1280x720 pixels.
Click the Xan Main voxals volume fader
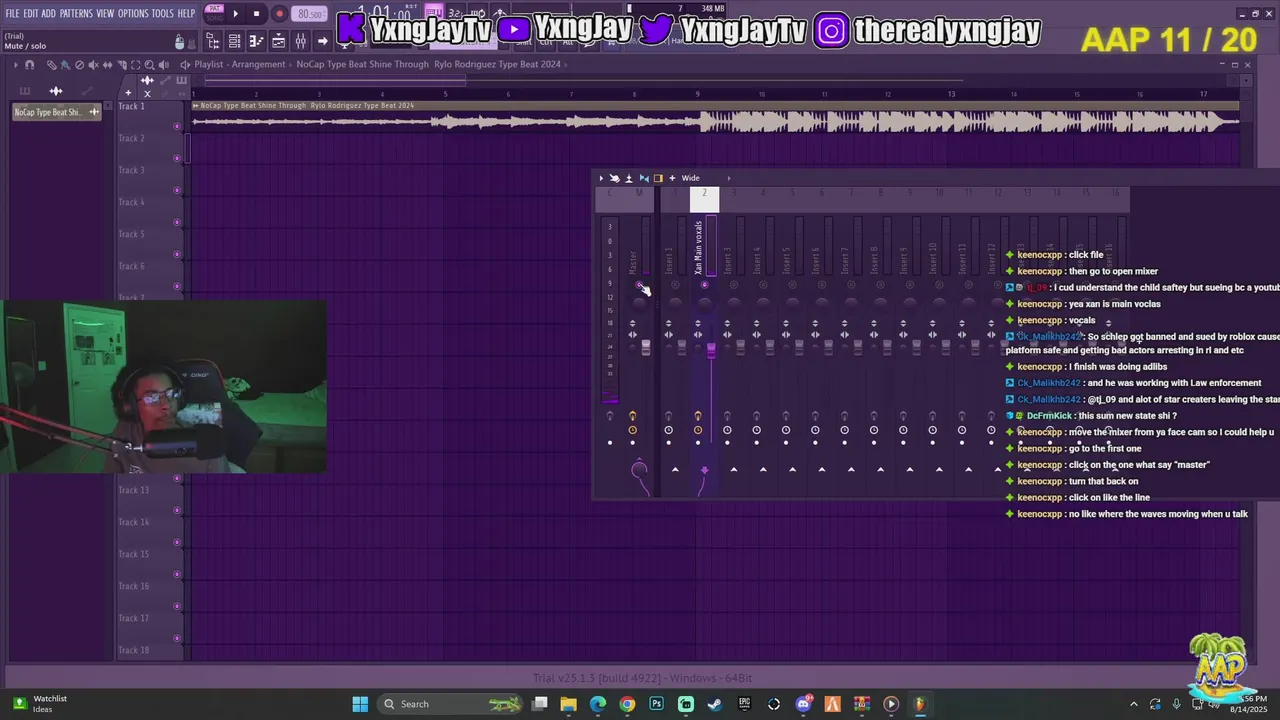pos(711,349)
